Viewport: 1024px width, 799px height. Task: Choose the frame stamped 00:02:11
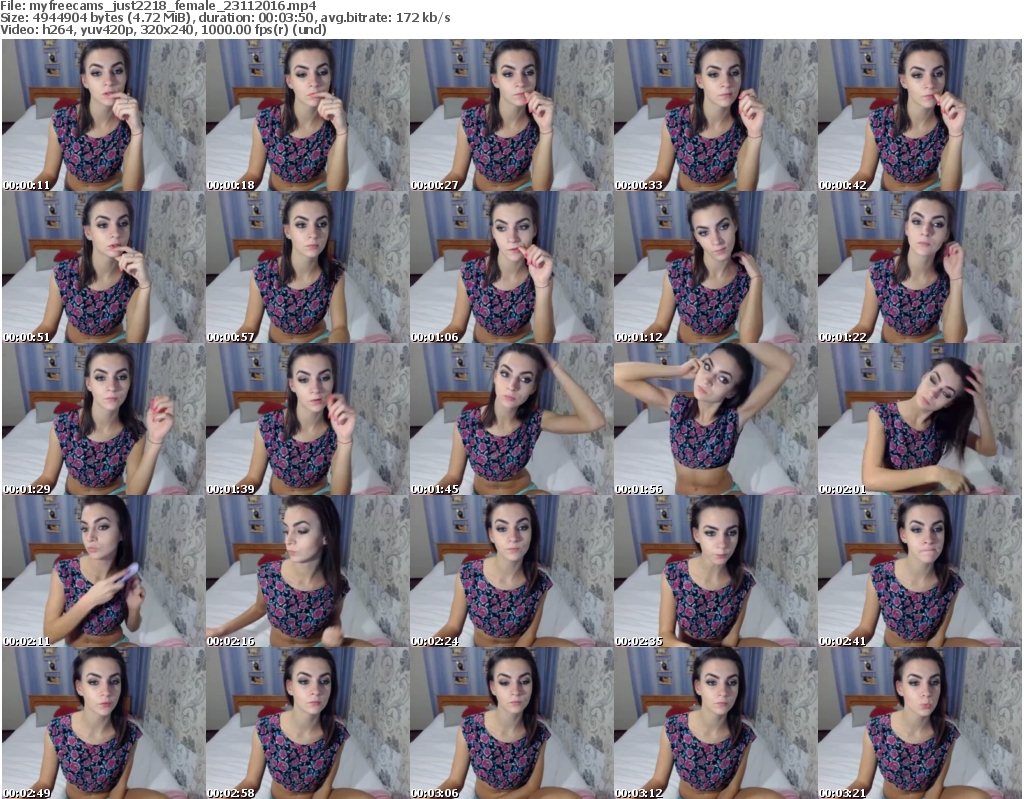pos(103,572)
